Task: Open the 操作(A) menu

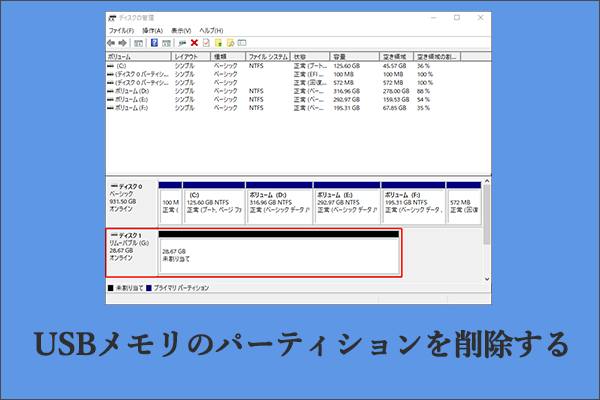Action: 152,31
